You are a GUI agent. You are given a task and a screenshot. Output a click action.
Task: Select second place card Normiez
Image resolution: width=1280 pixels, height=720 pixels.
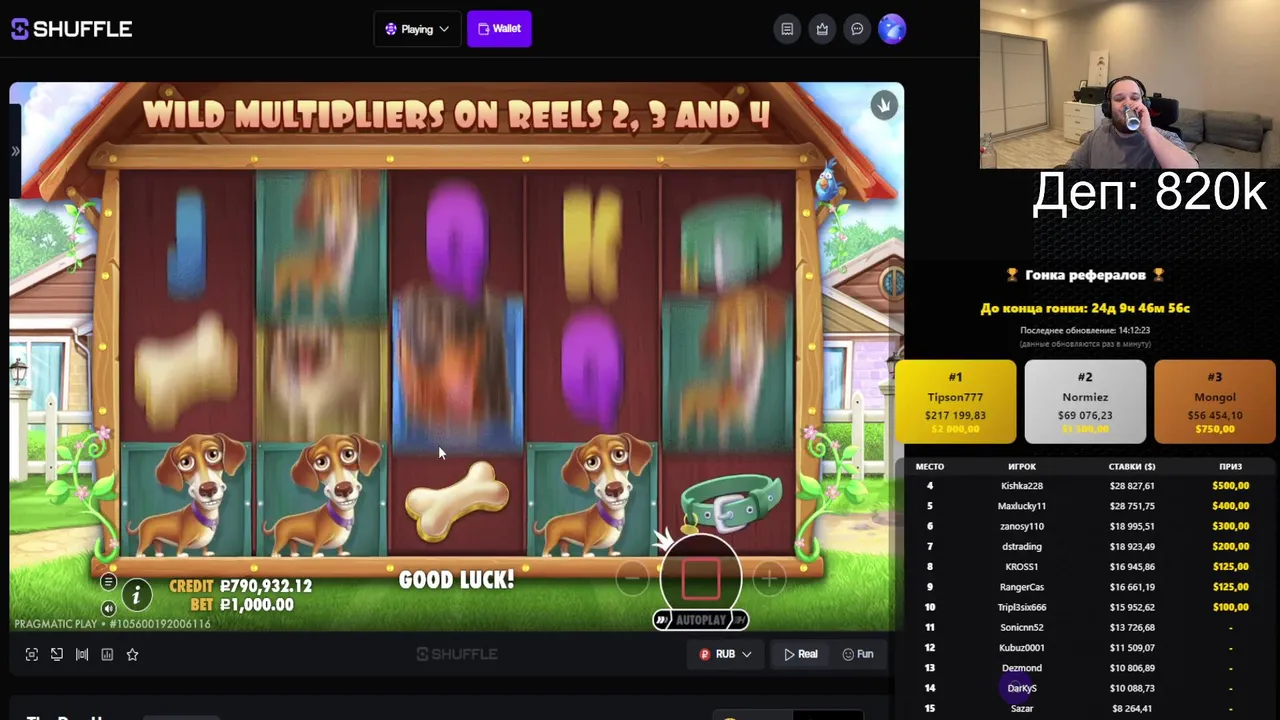click(x=1085, y=401)
